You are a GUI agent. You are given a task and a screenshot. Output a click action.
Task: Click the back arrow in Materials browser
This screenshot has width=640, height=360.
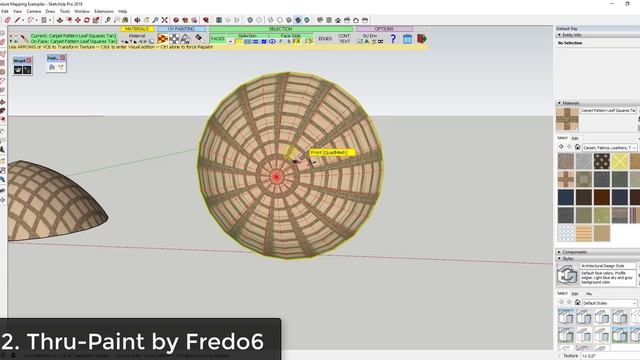click(561, 147)
